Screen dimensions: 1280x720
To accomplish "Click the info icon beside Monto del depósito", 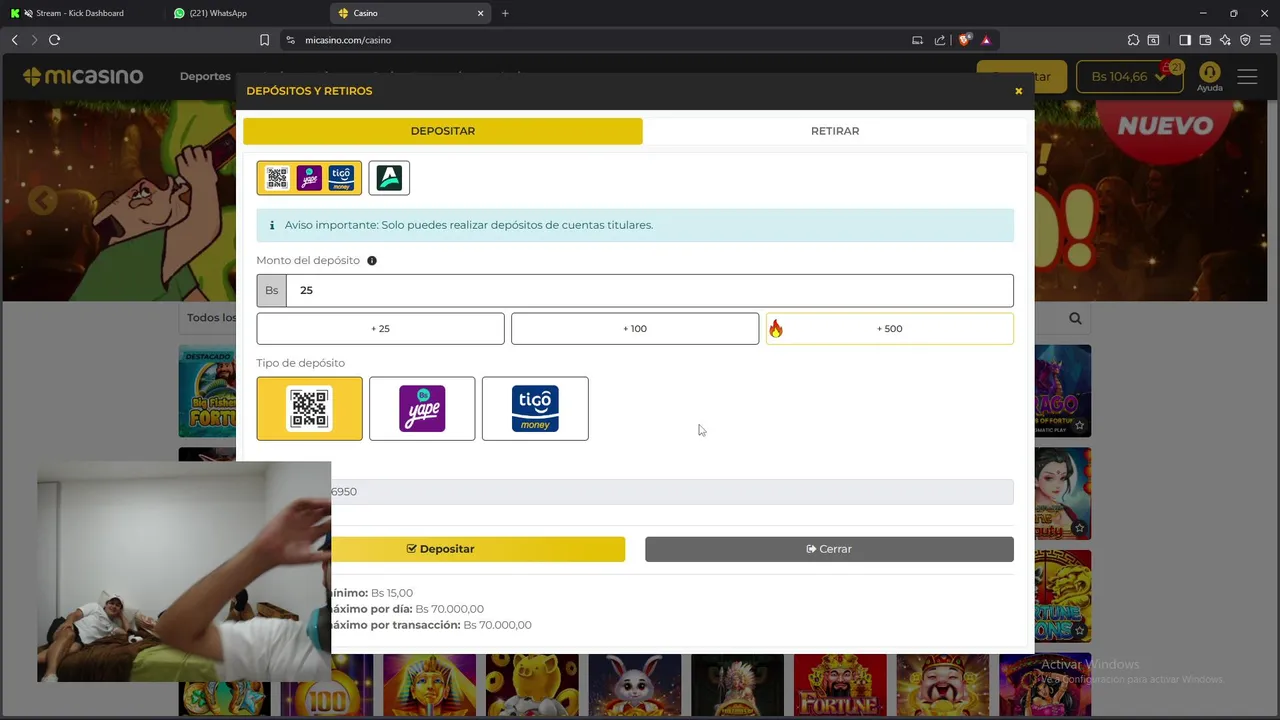I will click(372, 261).
